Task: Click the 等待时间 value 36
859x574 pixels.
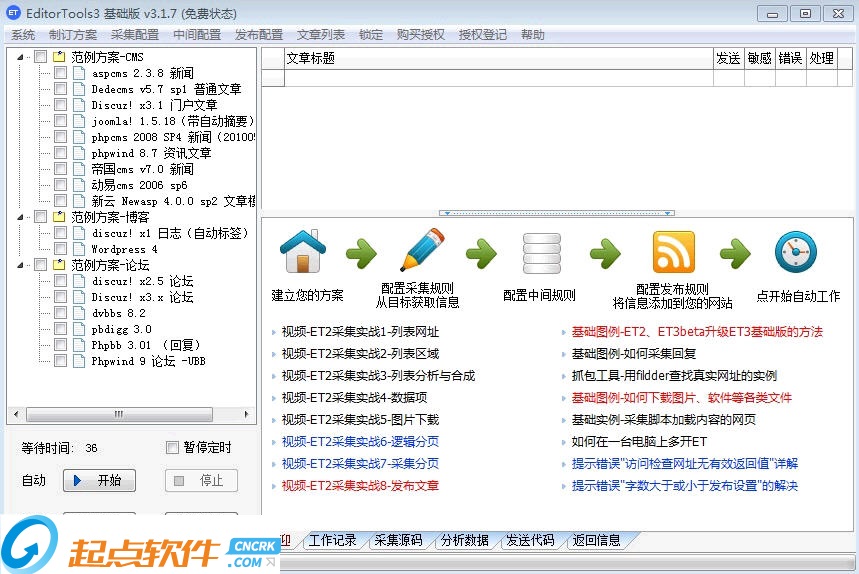Action: coord(91,448)
